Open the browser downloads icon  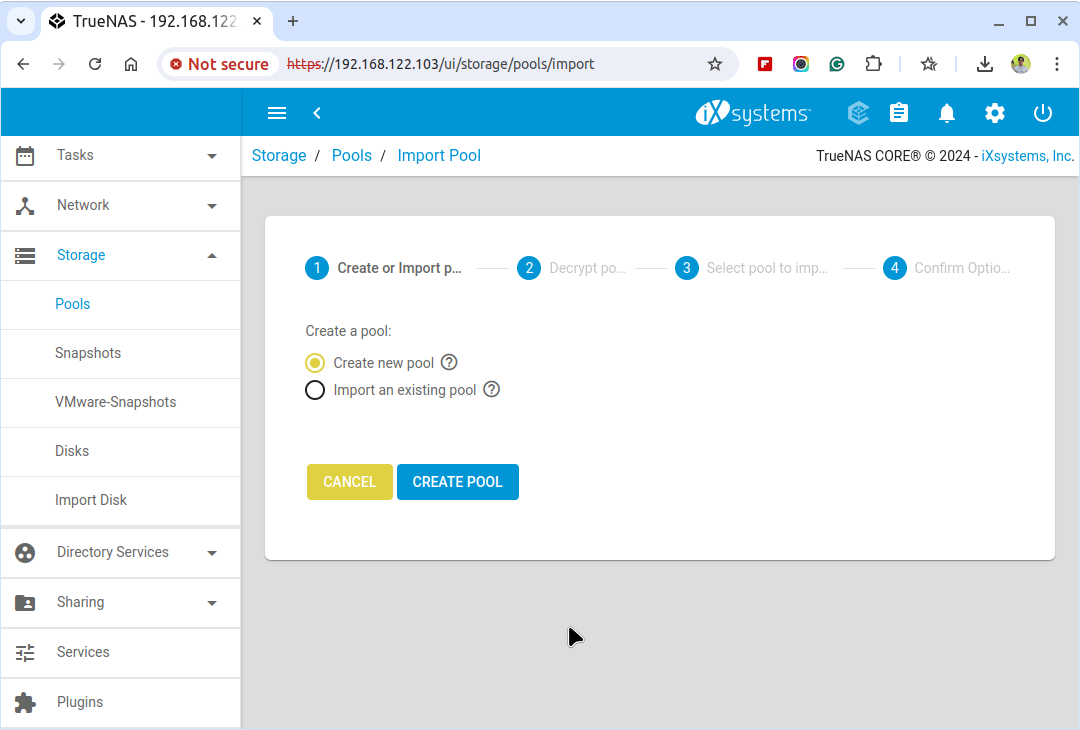[x=985, y=64]
